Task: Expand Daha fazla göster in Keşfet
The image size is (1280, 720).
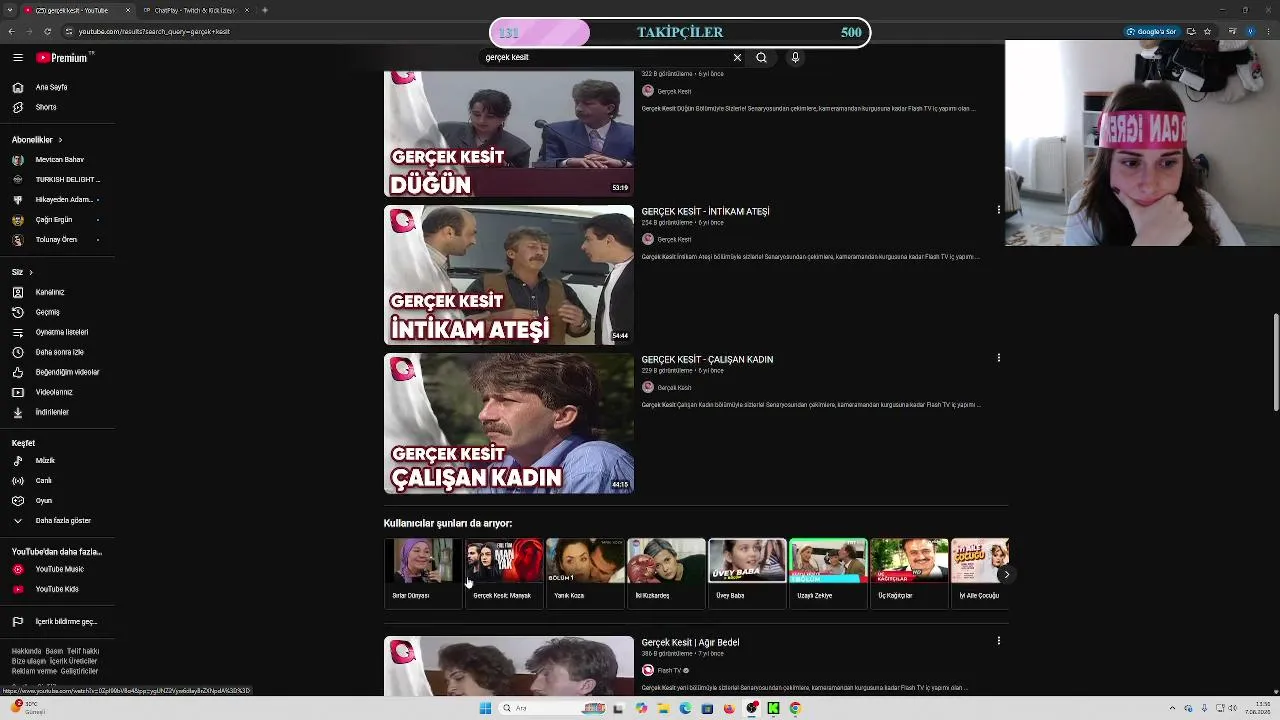Action: coord(57,521)
